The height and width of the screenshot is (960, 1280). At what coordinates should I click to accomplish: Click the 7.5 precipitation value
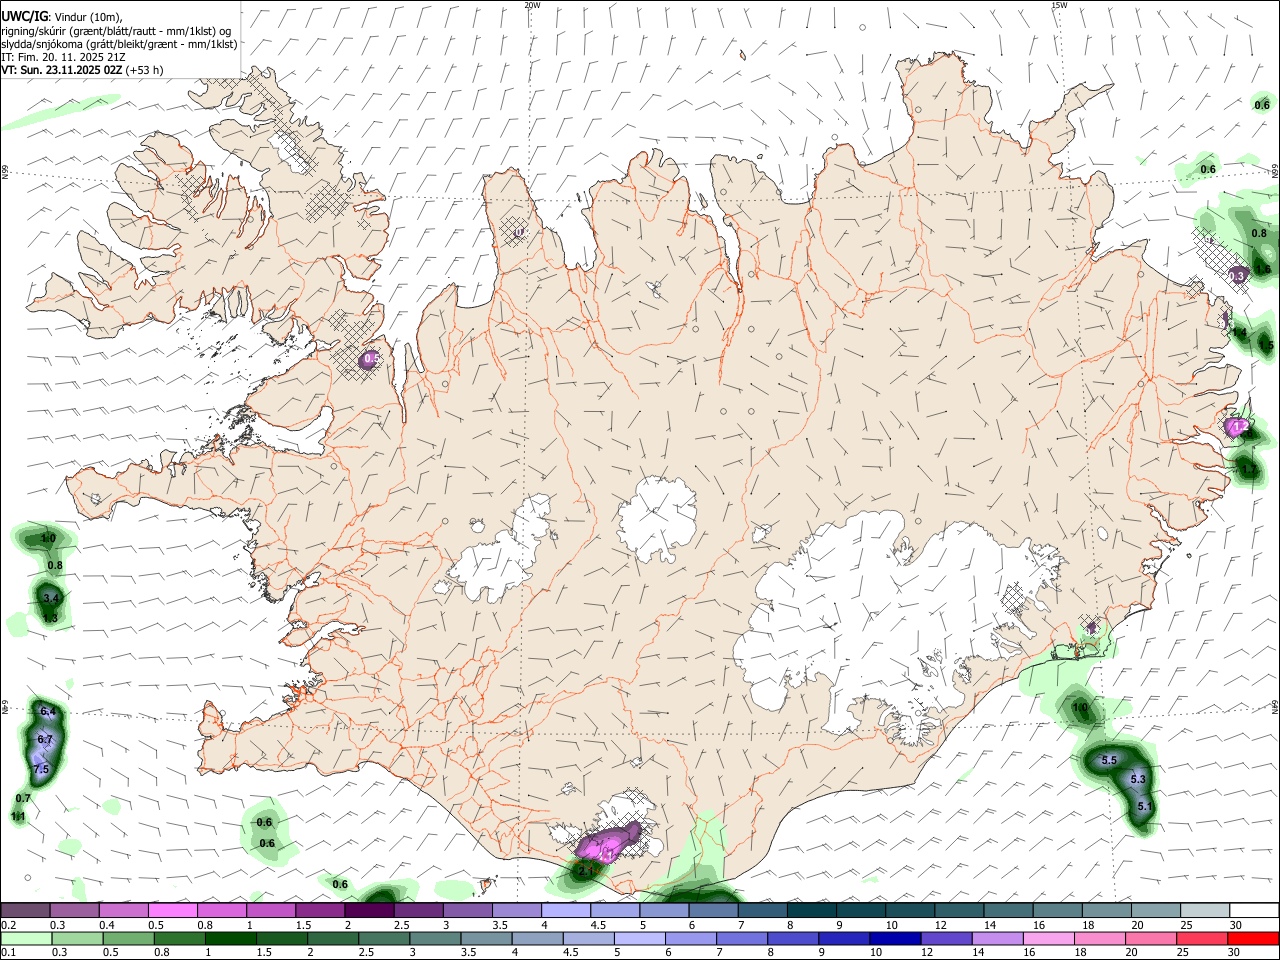(41, 770)
